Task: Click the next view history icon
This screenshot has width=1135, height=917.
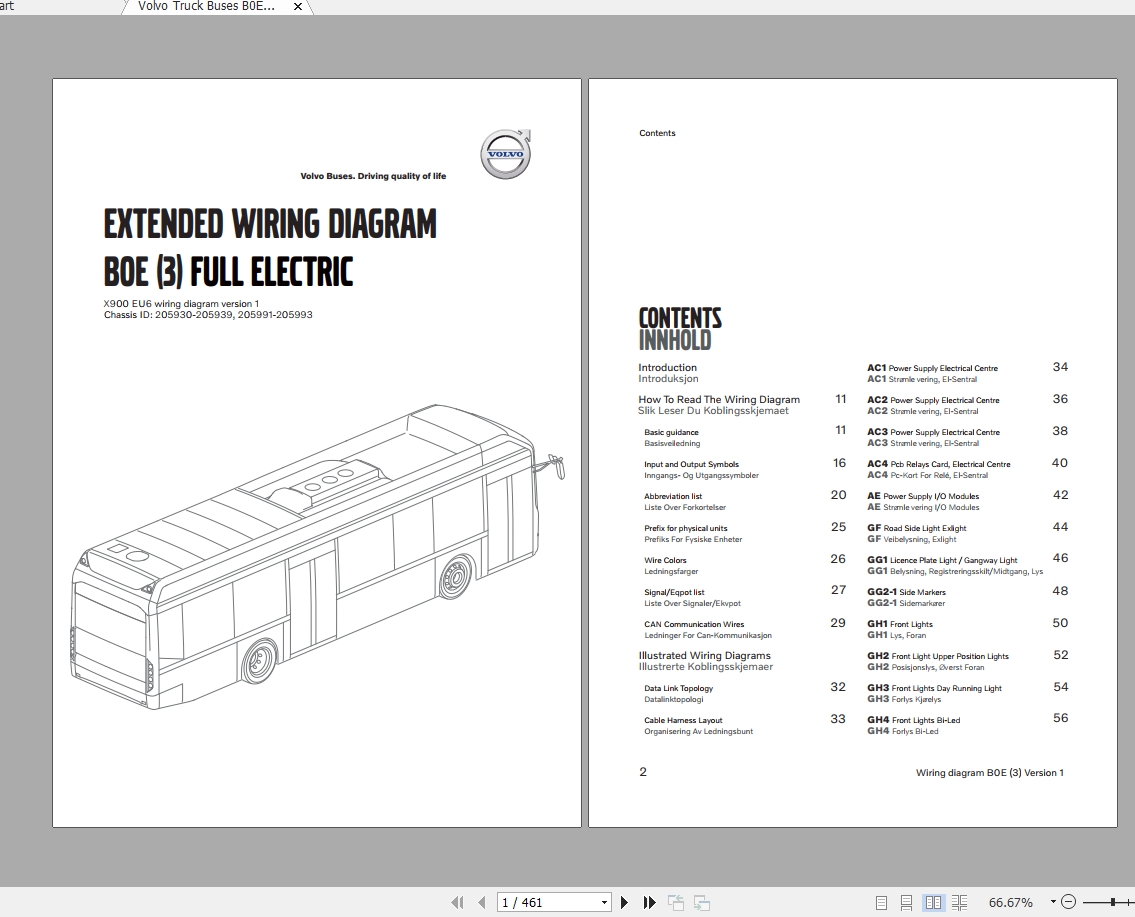Action: (x=702, y=902)
